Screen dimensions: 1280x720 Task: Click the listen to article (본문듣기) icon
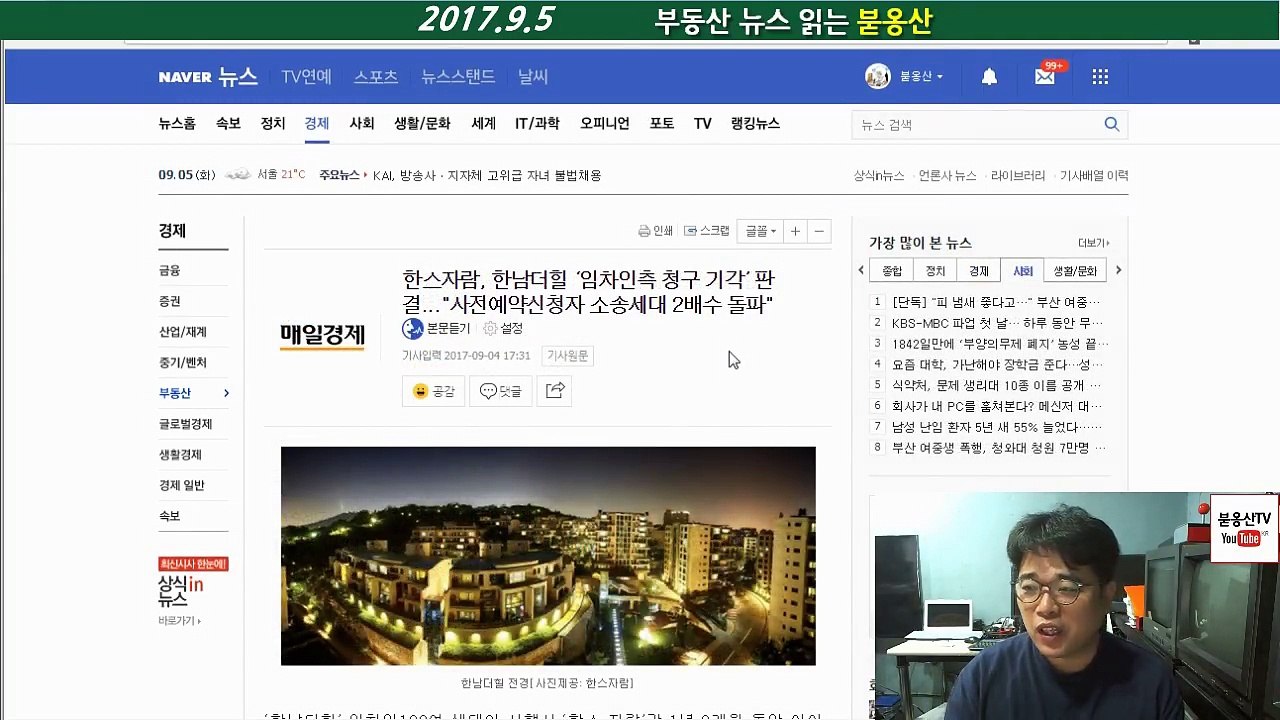(412, 329)
